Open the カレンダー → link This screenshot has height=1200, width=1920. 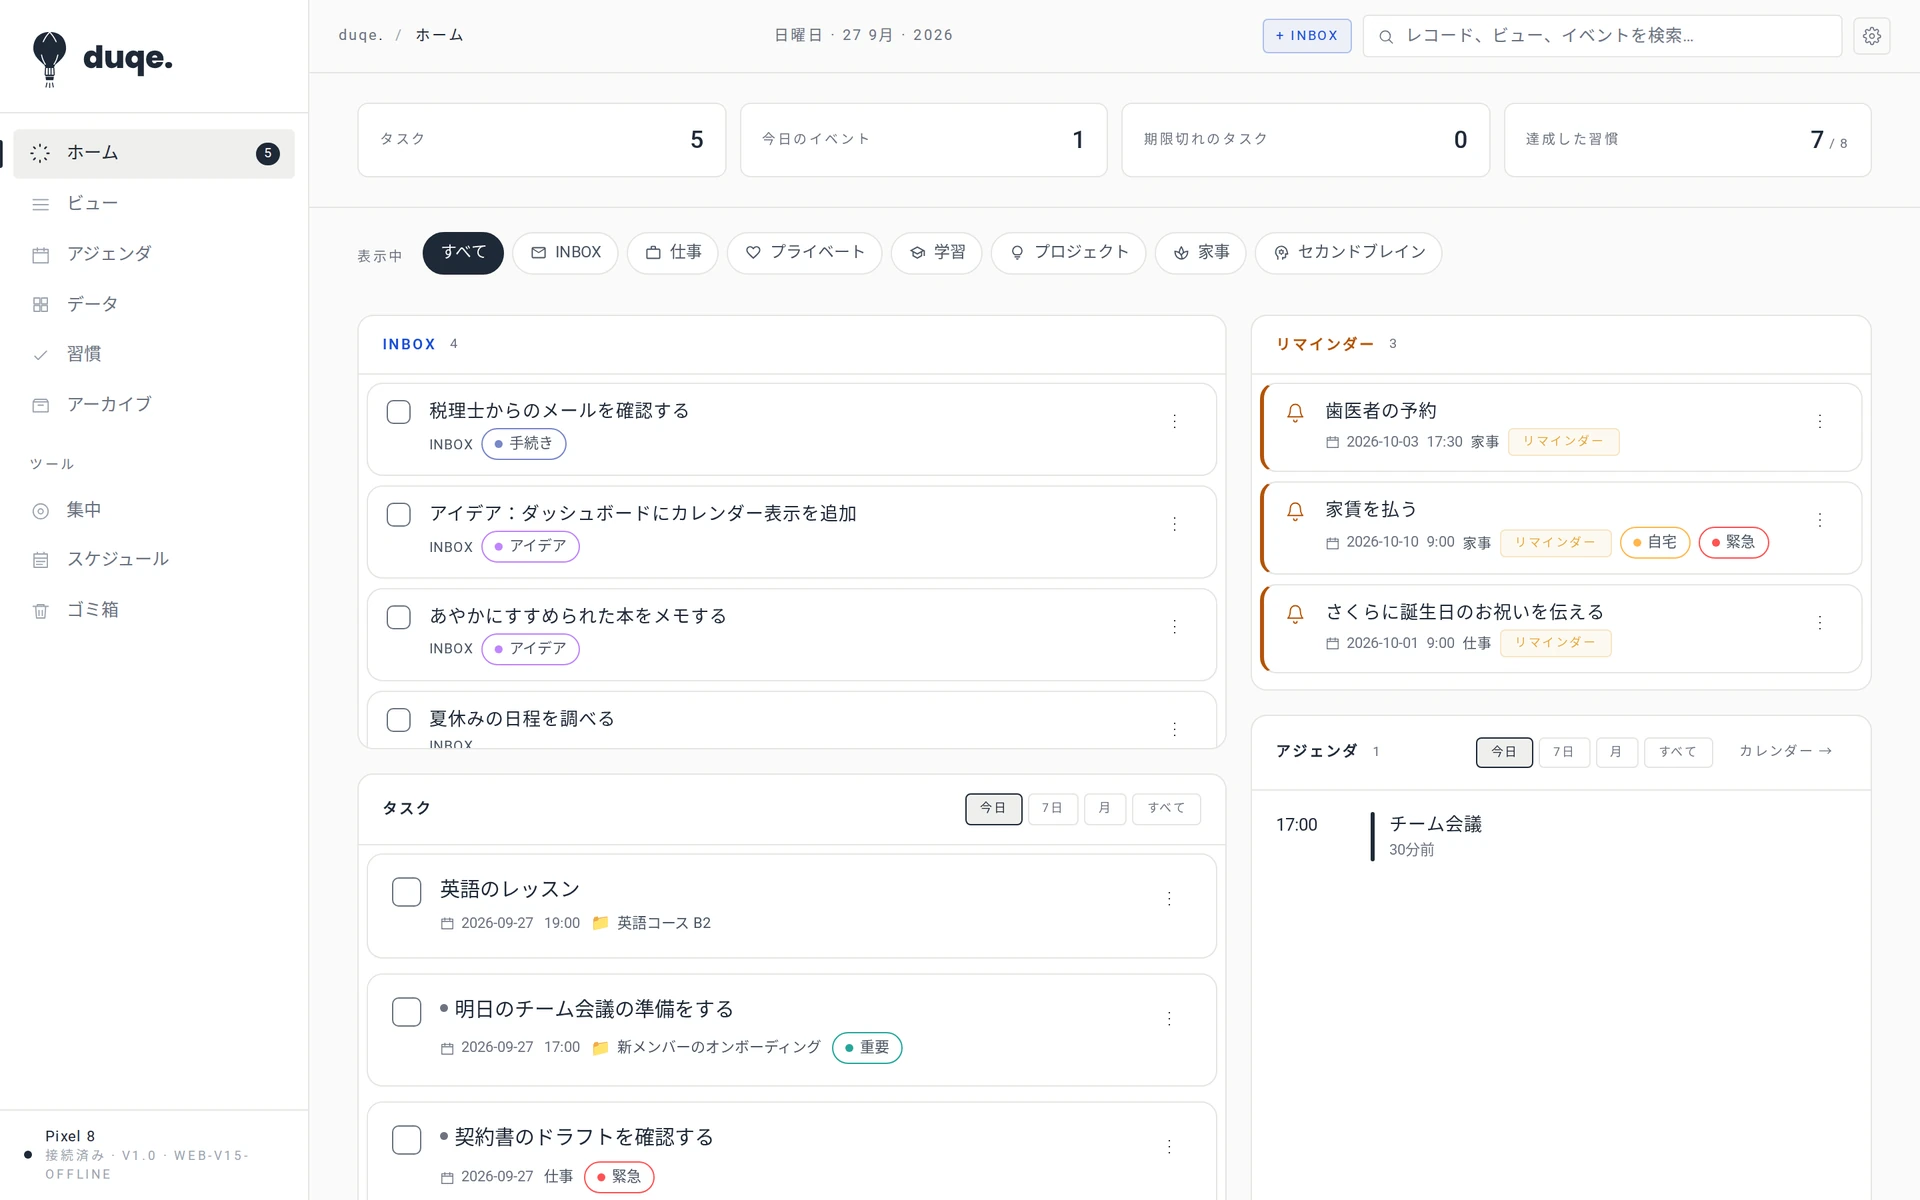(1785, 751)
